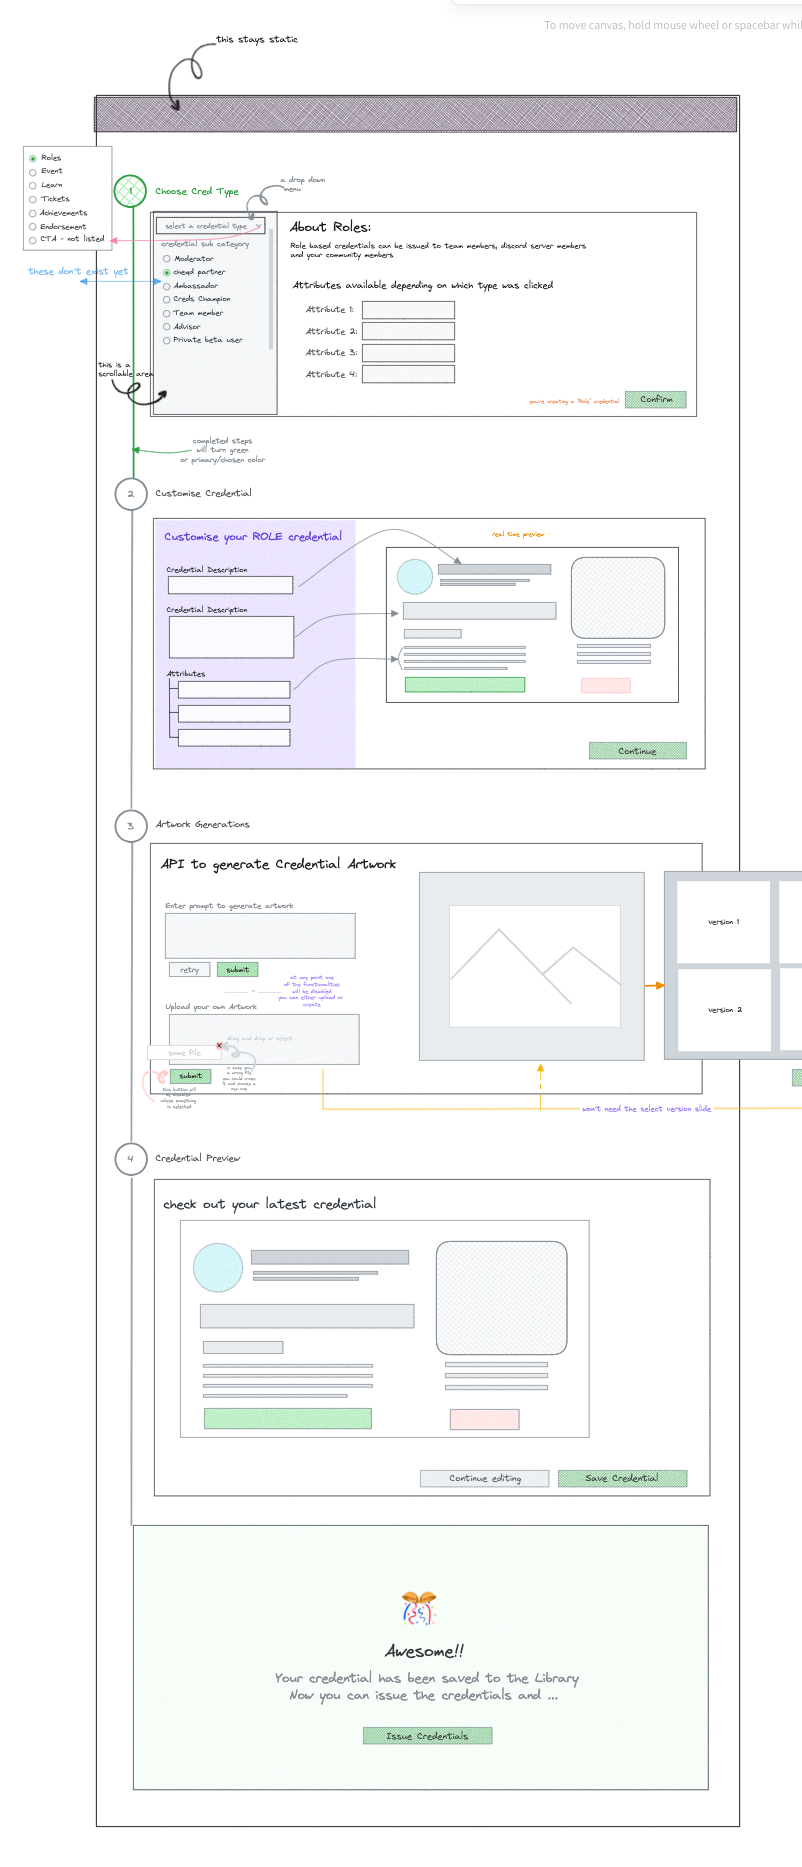
Task: Click the retry button under prompt
Action: (x=189, y=970)
